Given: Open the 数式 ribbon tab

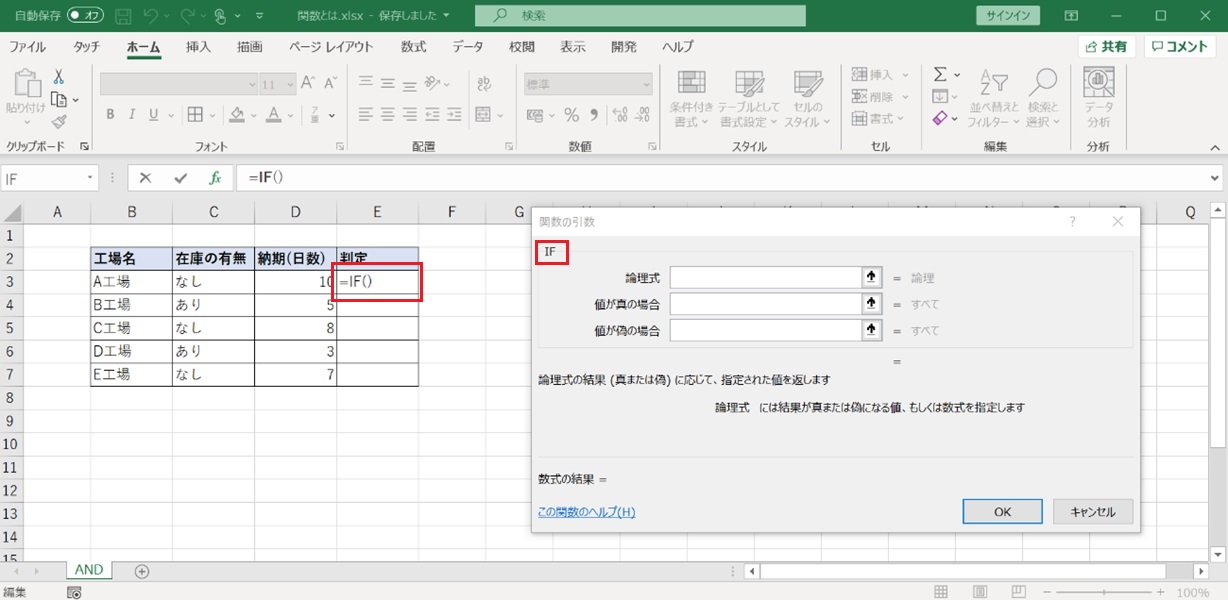Looking at the screenshot, I should pos(413,47).
